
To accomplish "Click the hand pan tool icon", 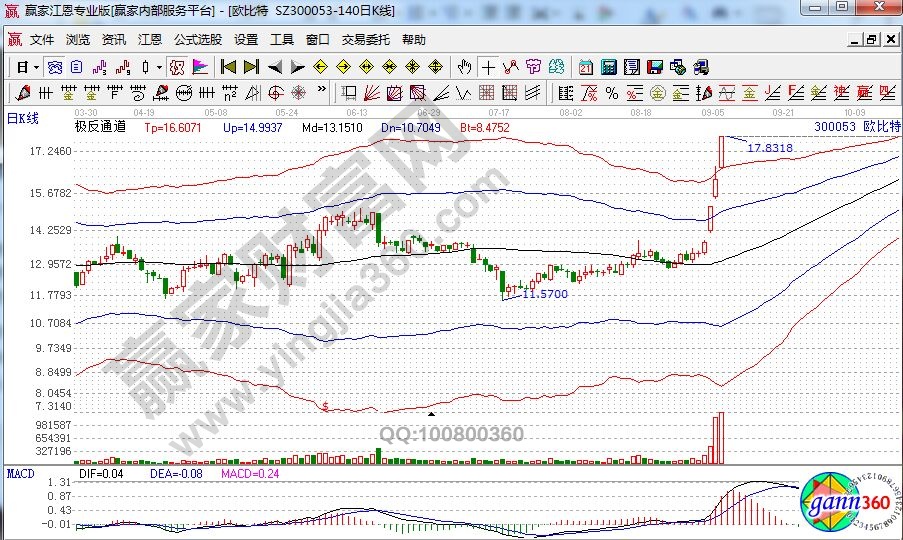I will click(x=464, y=67).
